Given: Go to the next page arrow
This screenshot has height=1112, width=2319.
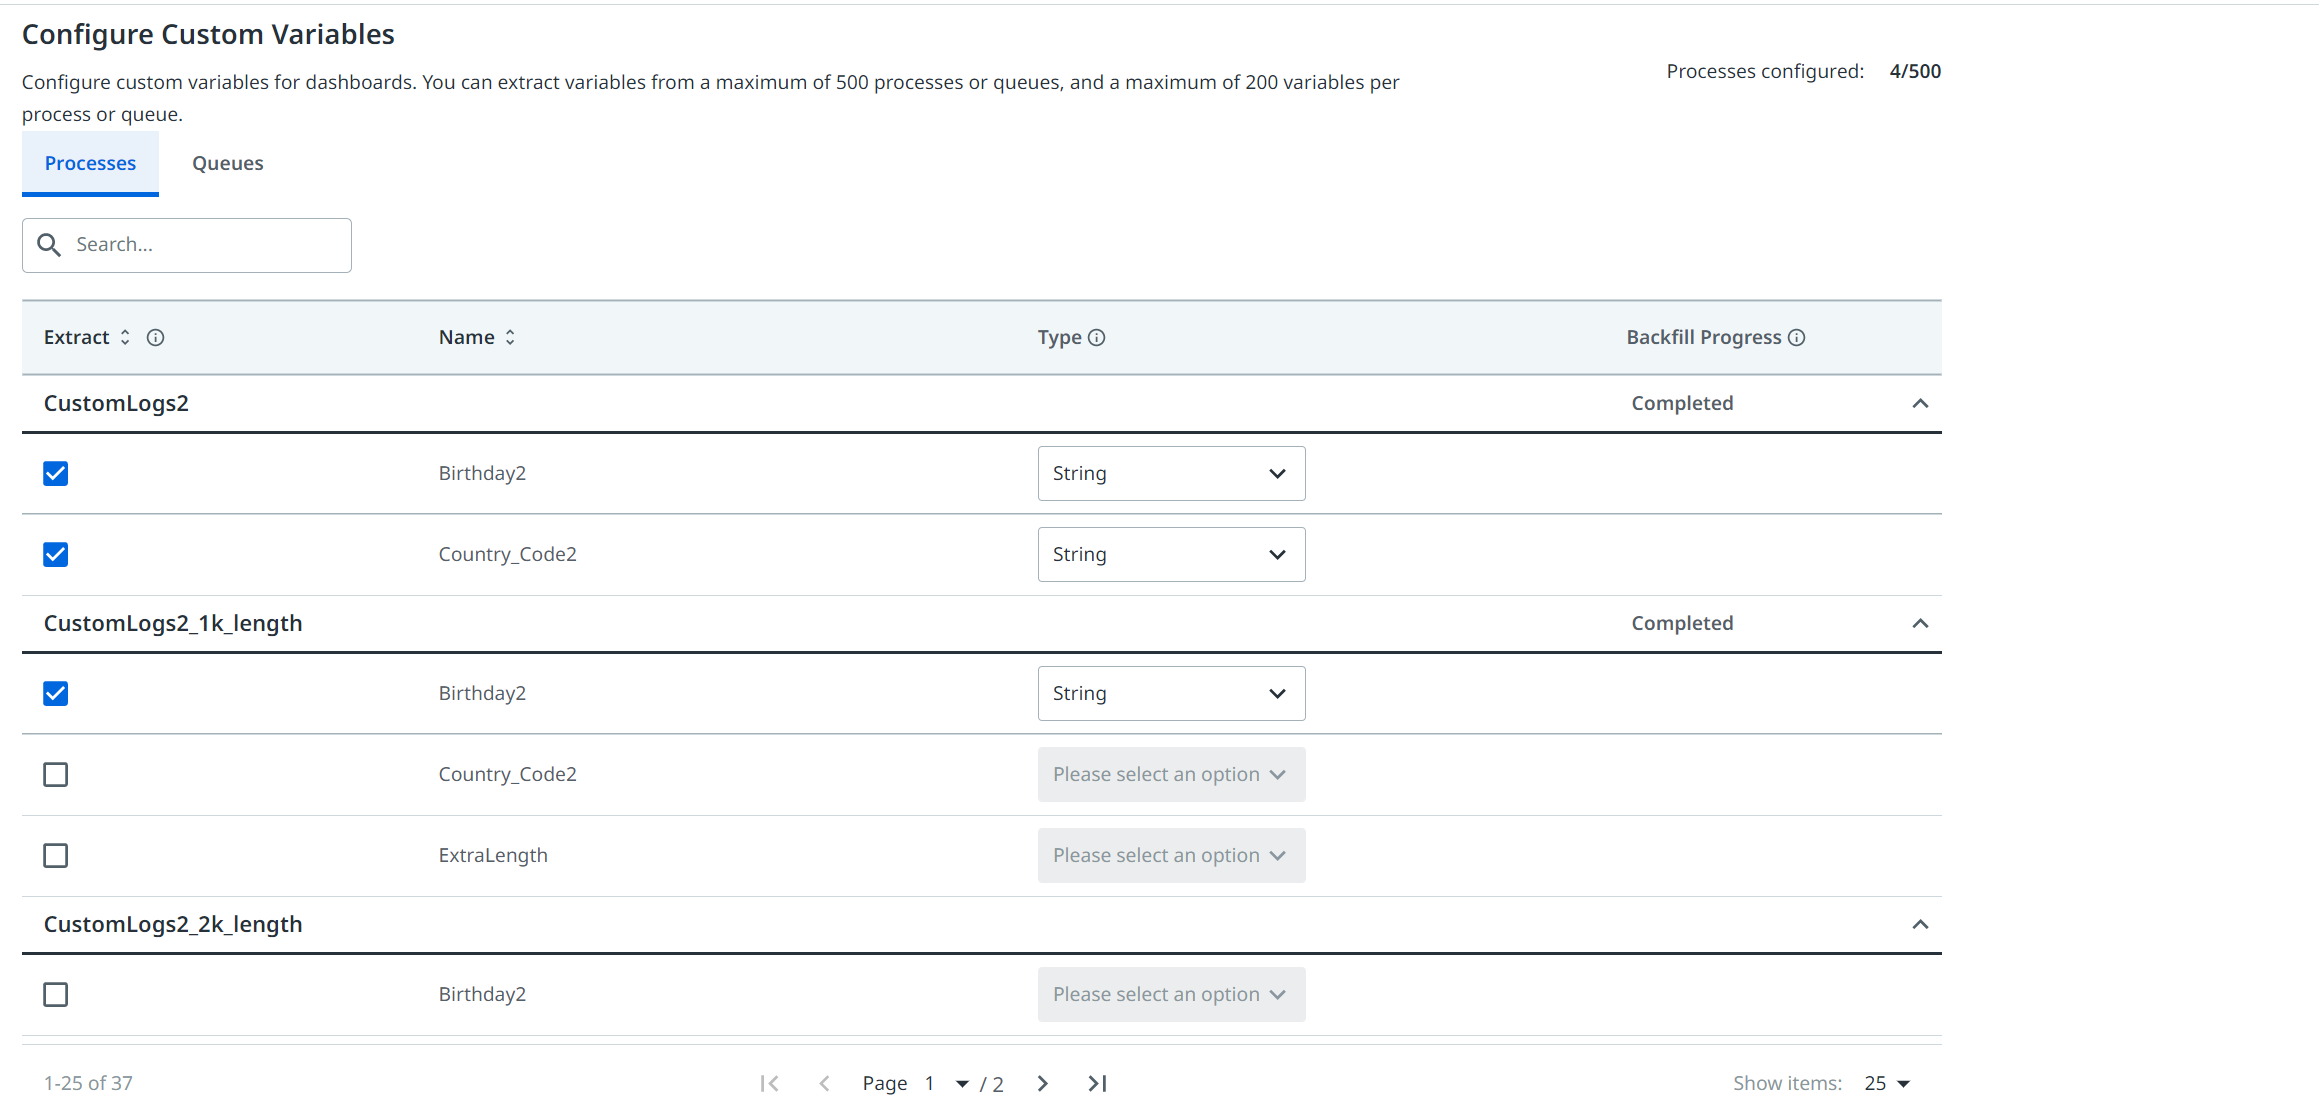Looking at the screenshot, I should 1043,1083.
